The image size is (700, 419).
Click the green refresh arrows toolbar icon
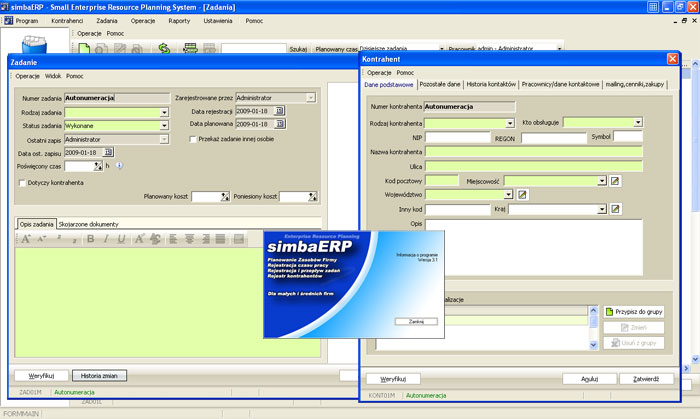click(164, 48)
